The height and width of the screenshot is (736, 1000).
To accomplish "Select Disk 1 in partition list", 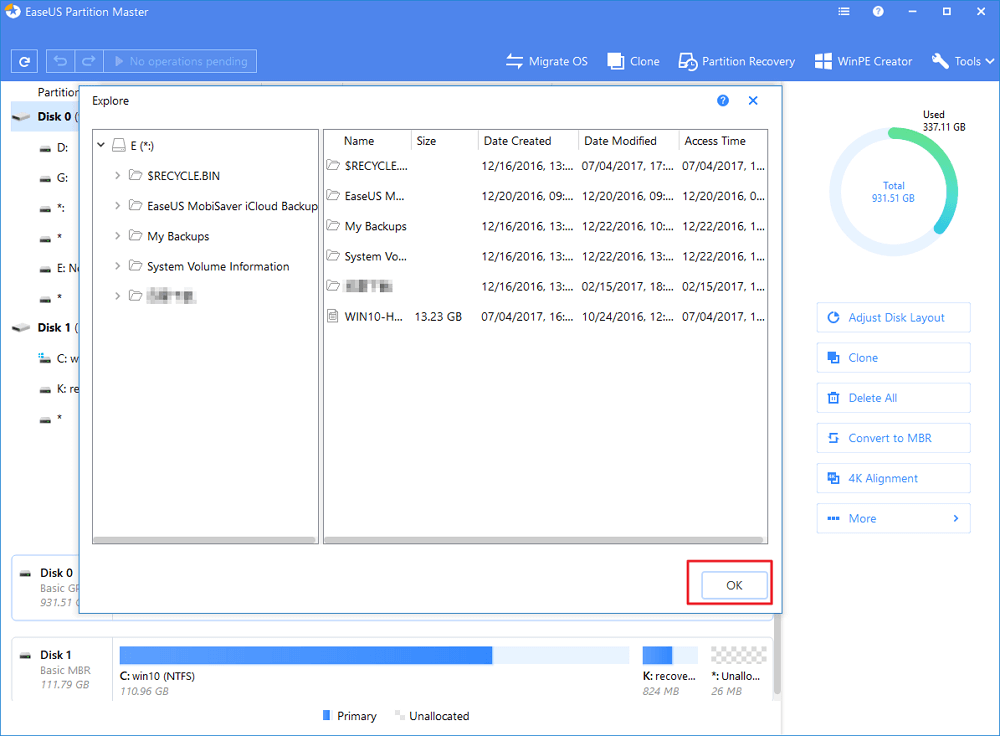I will click(45, 328).
